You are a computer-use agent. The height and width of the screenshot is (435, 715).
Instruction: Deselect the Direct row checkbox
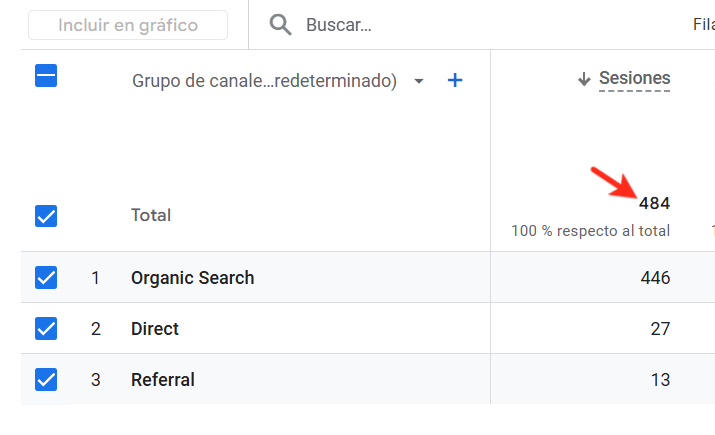(x=46, y=328)
